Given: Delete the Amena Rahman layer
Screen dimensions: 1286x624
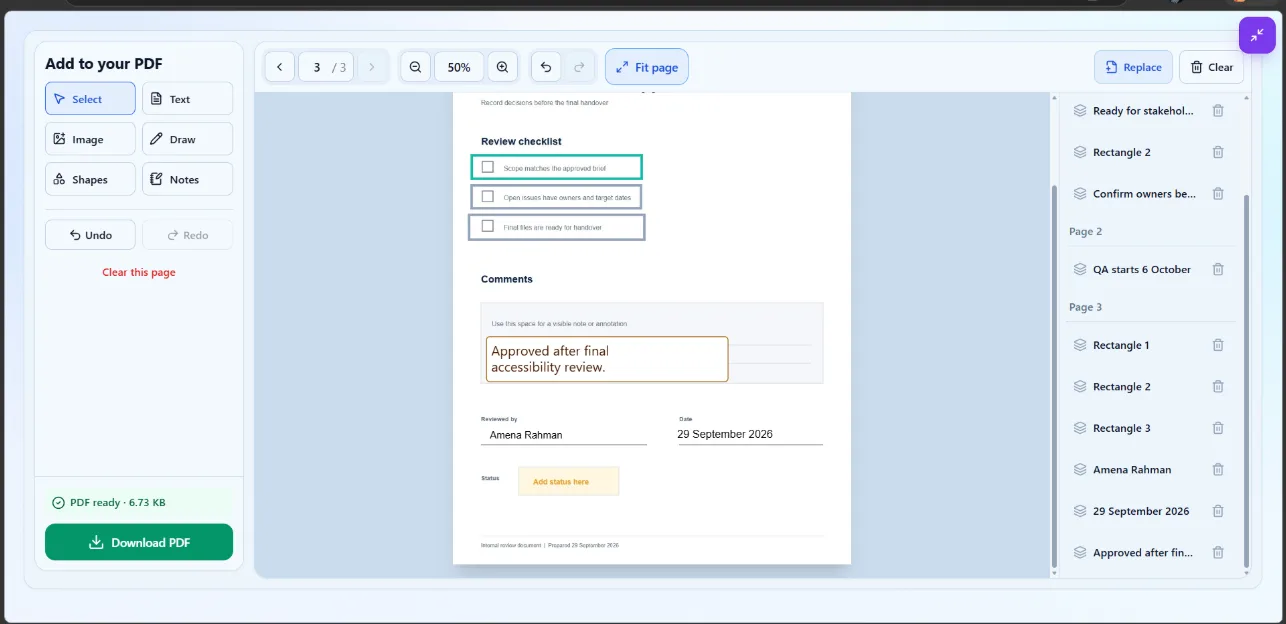Looking at the screenshot, I should tap(1218, 469).
